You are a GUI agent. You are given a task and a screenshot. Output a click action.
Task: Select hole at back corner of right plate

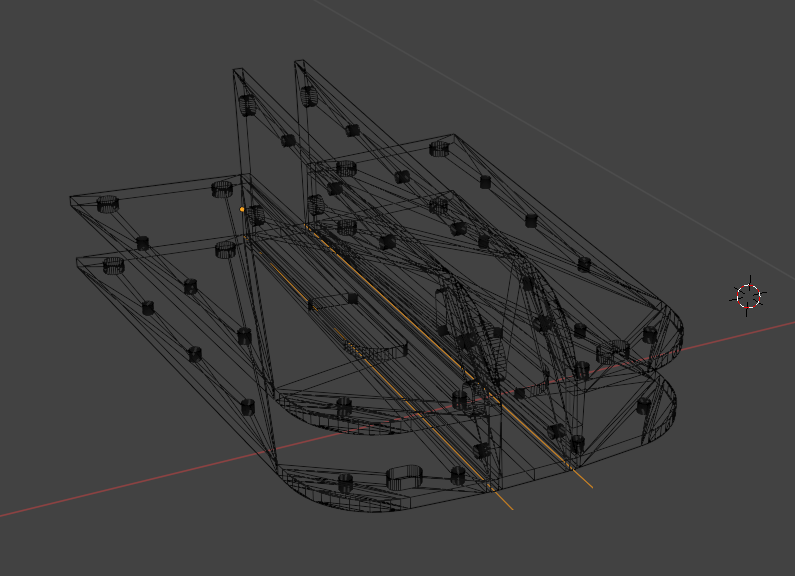pyautogui.click(x=439, y=149)
